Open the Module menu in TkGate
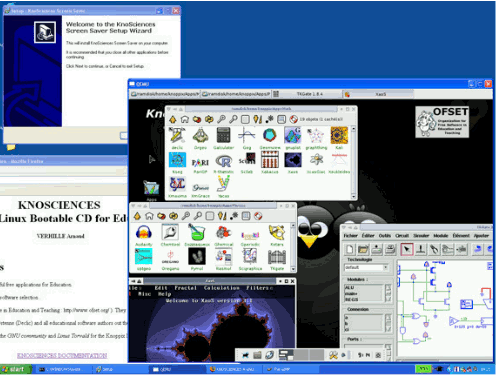This screenshot has height=375, width=496. [441, 235]
